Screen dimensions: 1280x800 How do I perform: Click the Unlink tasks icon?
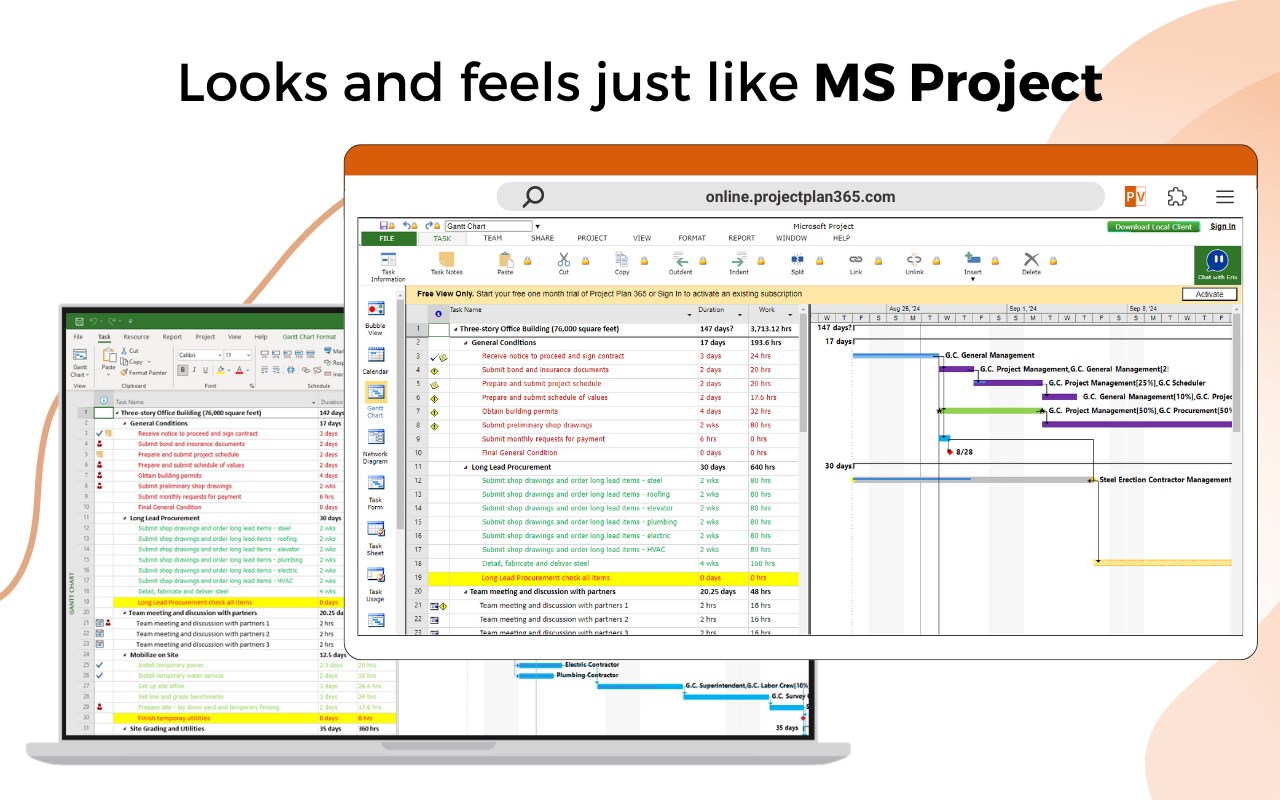tap(914, 260)
